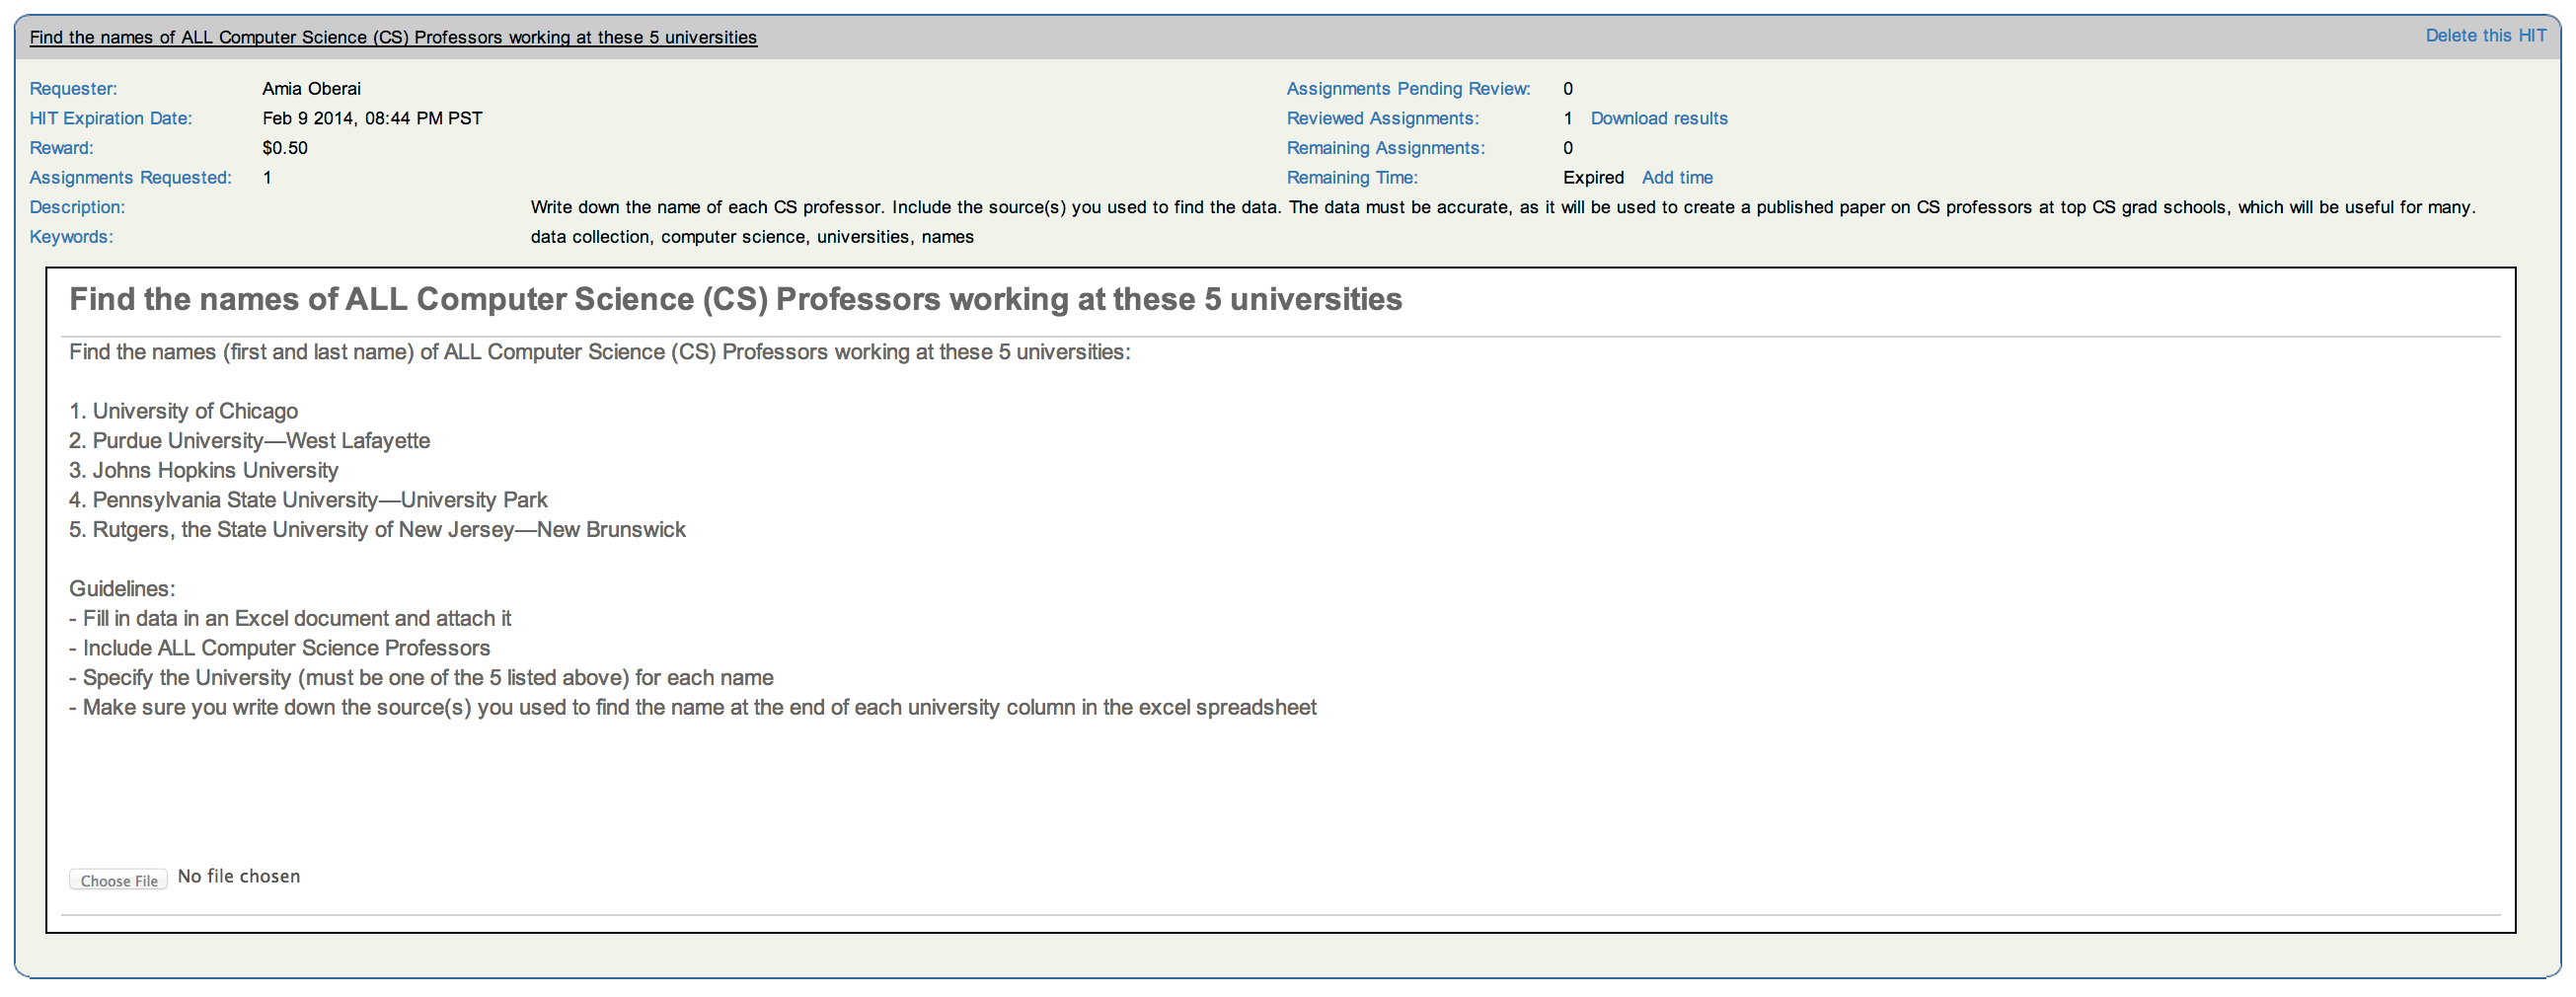Click the Guidelines: heading
This screenshot has height=997, width=2576.
[x=122, y=589]
